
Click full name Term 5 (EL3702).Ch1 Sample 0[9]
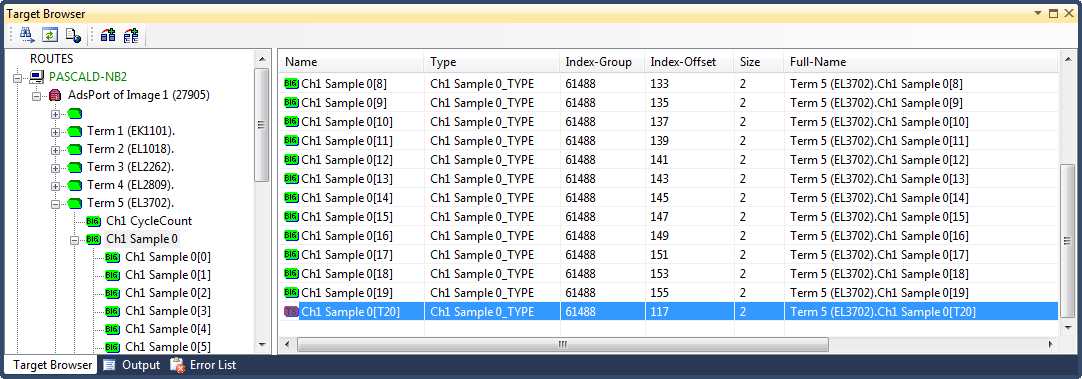coord(876,104)
